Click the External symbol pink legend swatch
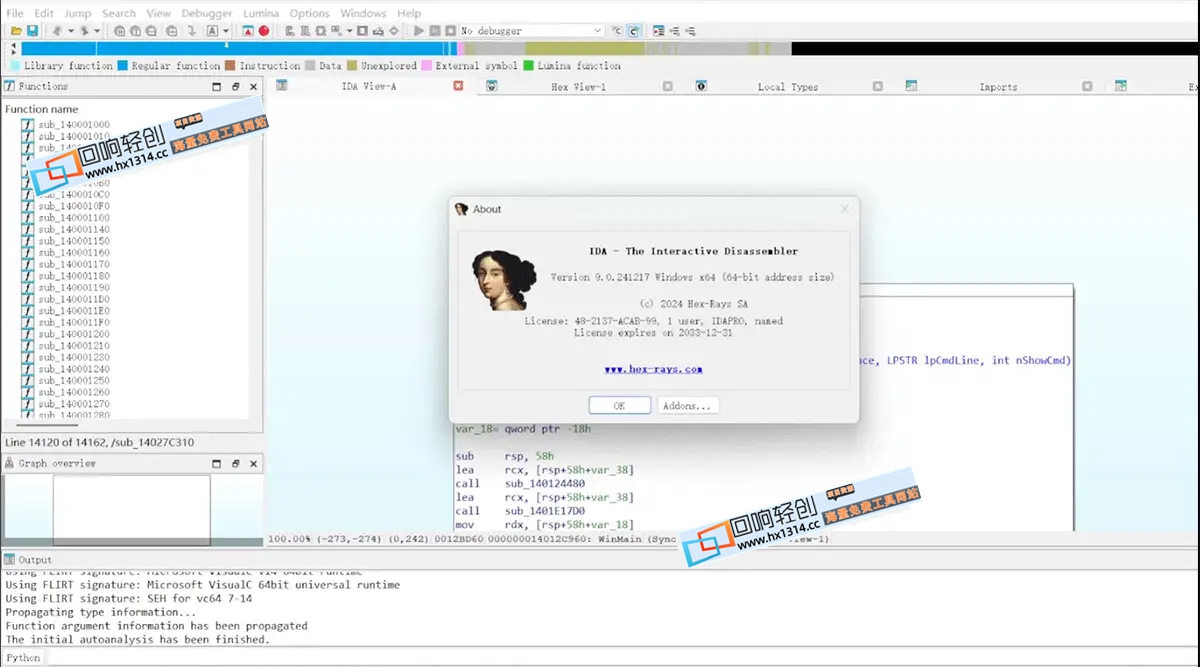Viewport: 1200px width, 667px height. (x=426, y=66)
